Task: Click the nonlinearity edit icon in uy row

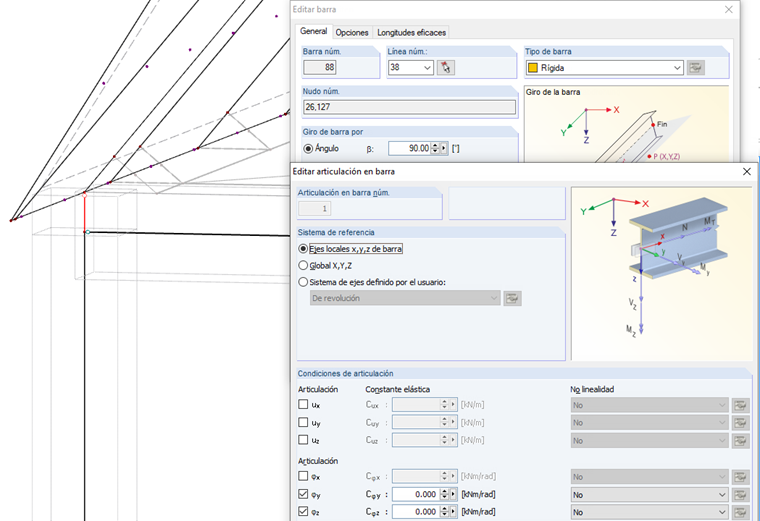Action: coord(740,423)
